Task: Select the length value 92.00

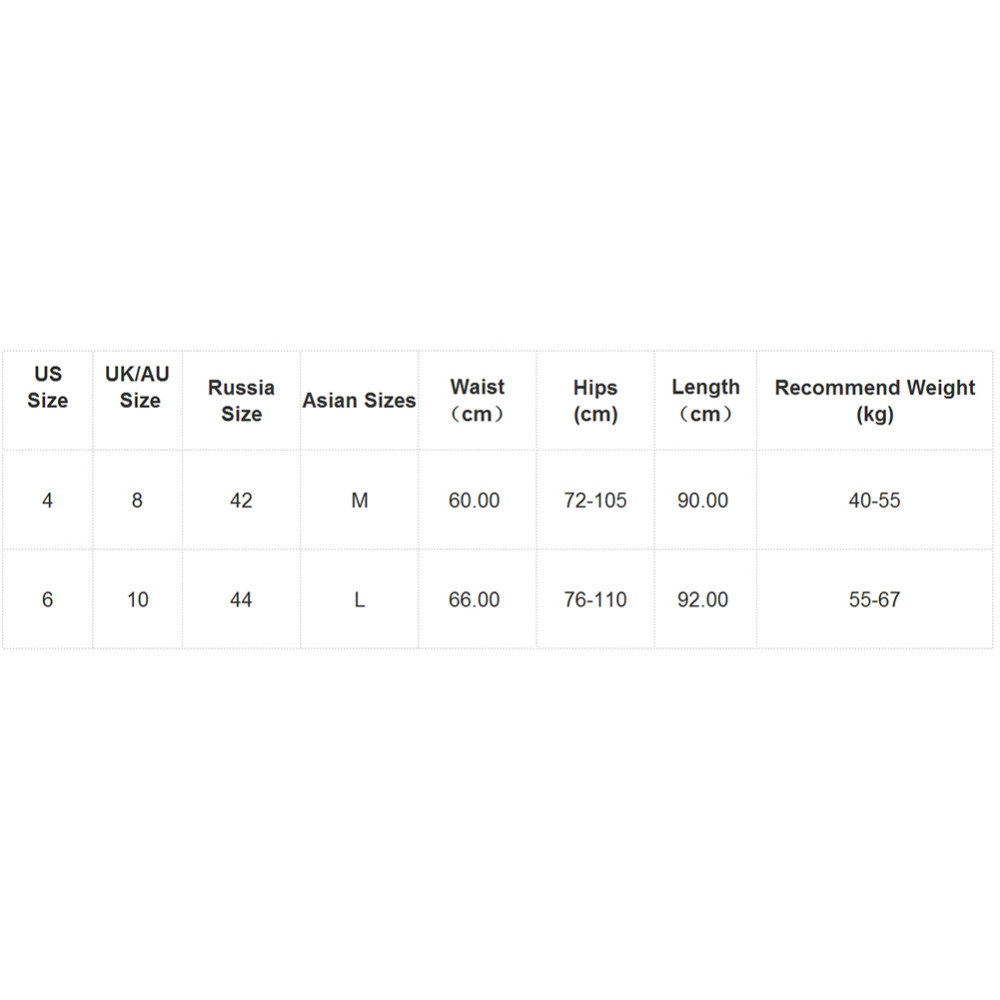Action: pyautogui.click(x=703, y=600)
